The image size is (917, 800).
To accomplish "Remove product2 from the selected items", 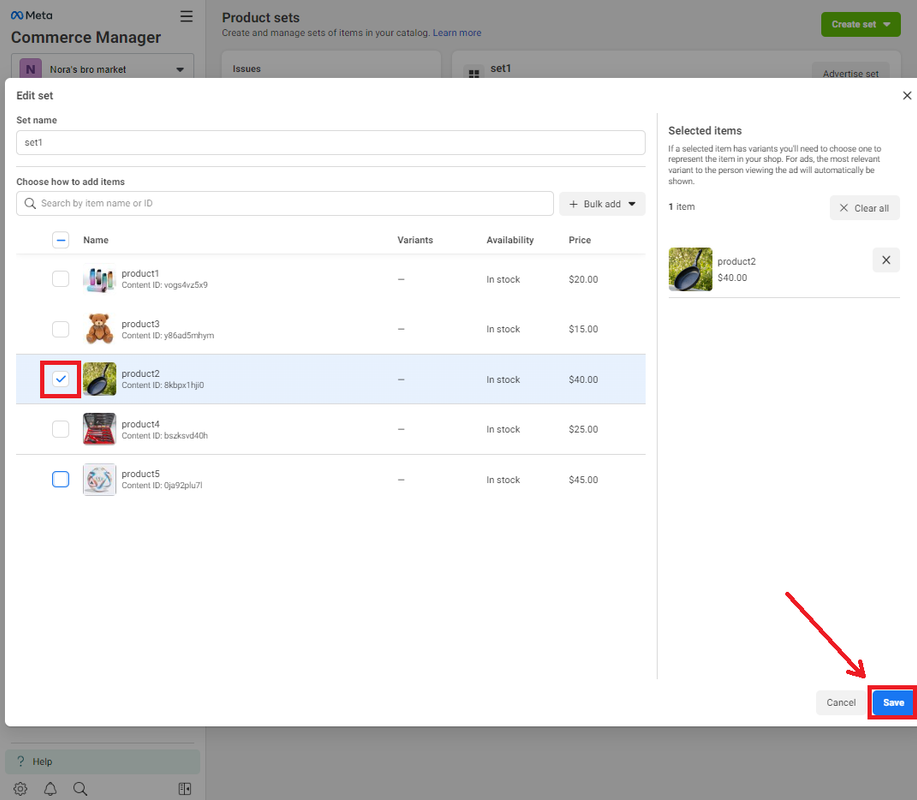I will [886, 260].
